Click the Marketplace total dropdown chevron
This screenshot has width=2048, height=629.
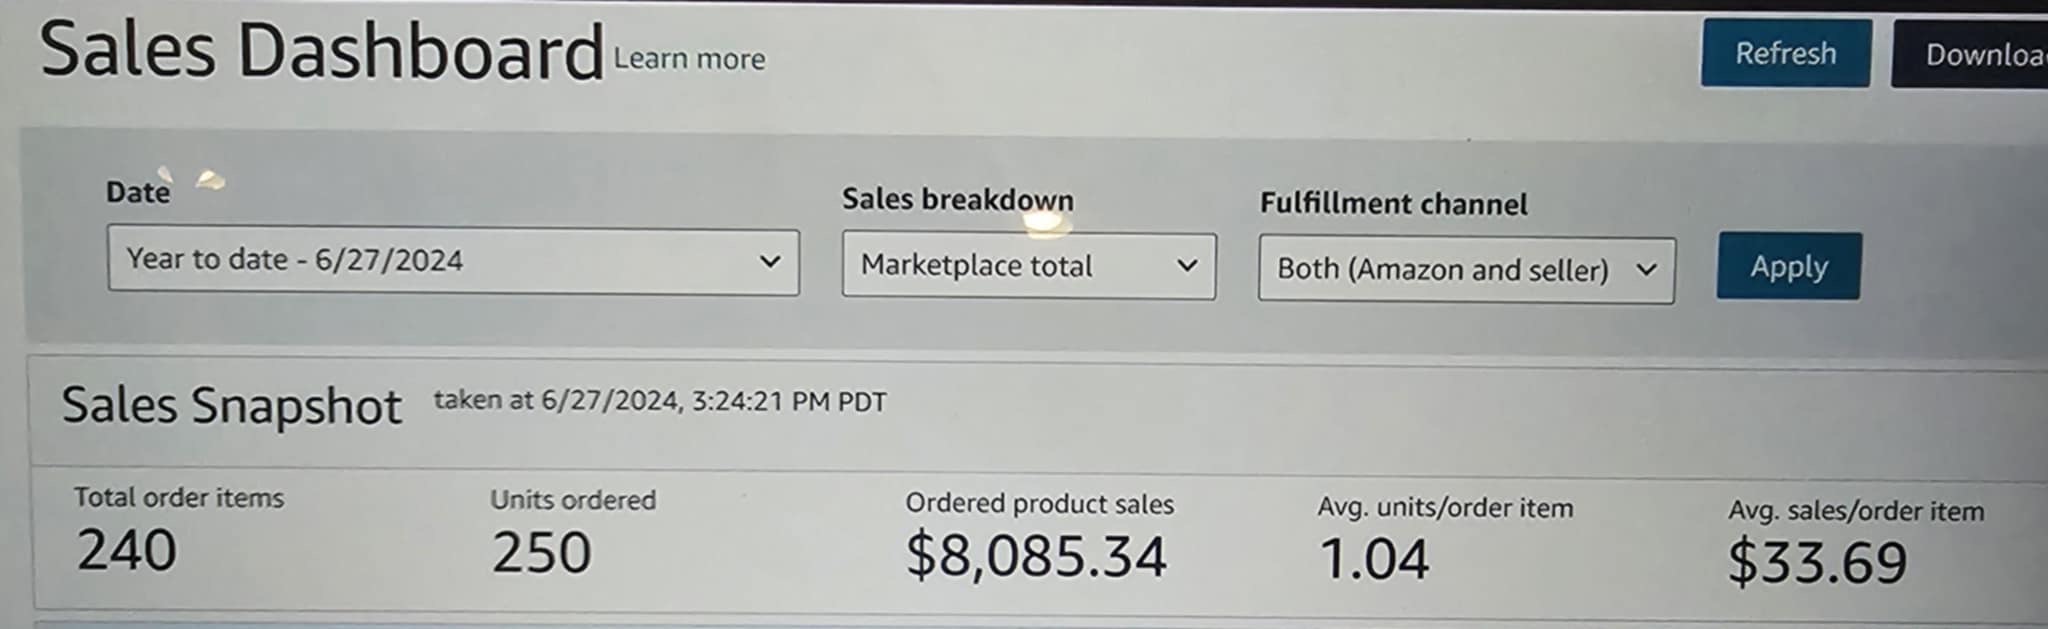click(1188, 267)
